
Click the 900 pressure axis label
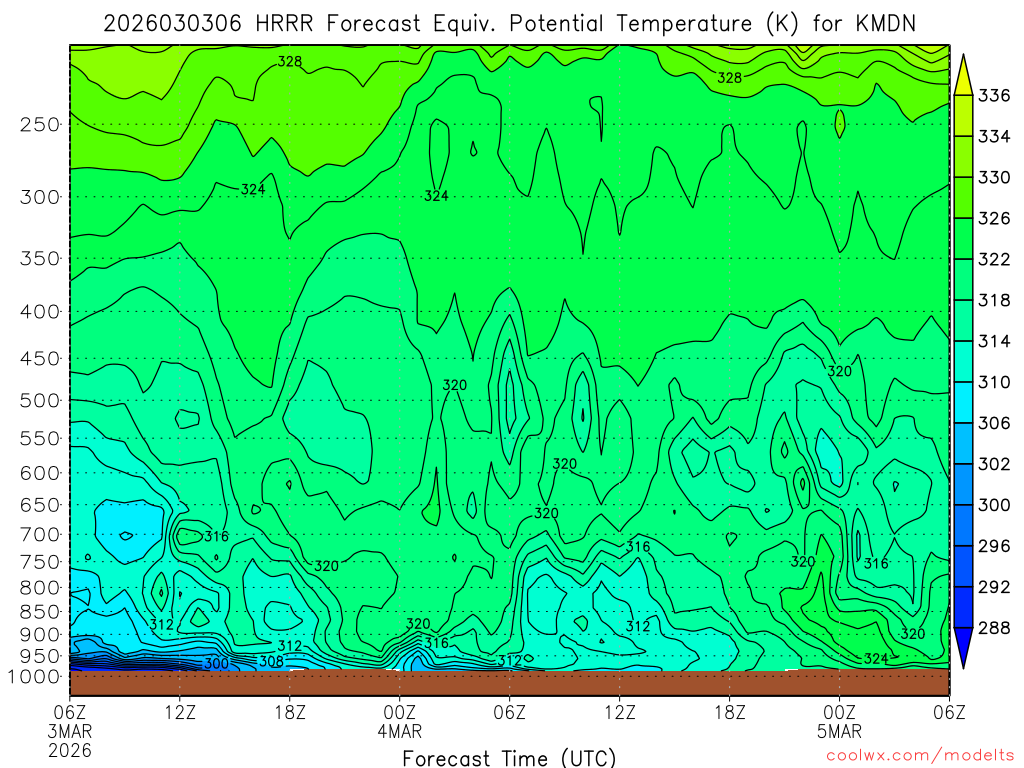[x=40, y=635]
